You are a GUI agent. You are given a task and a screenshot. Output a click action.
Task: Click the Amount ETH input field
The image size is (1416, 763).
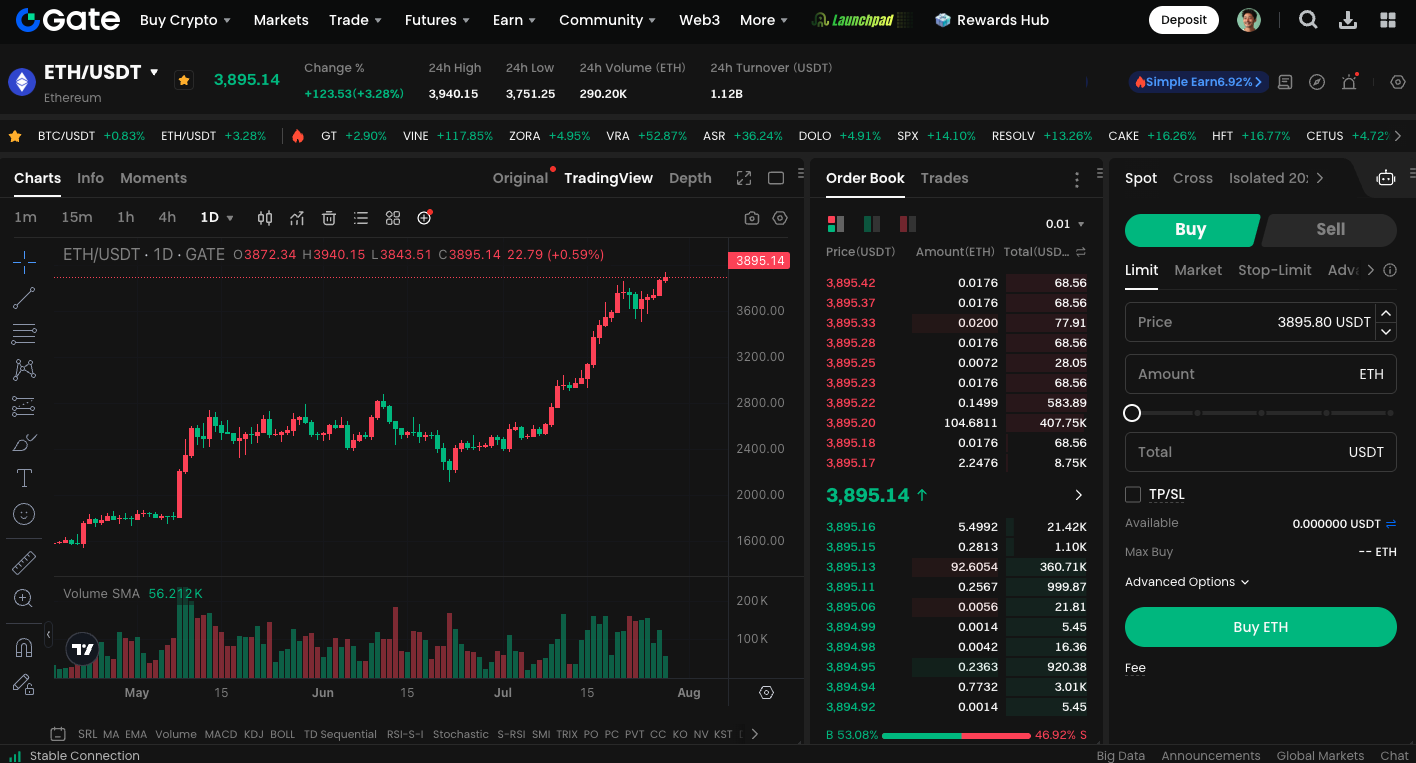1260,374
